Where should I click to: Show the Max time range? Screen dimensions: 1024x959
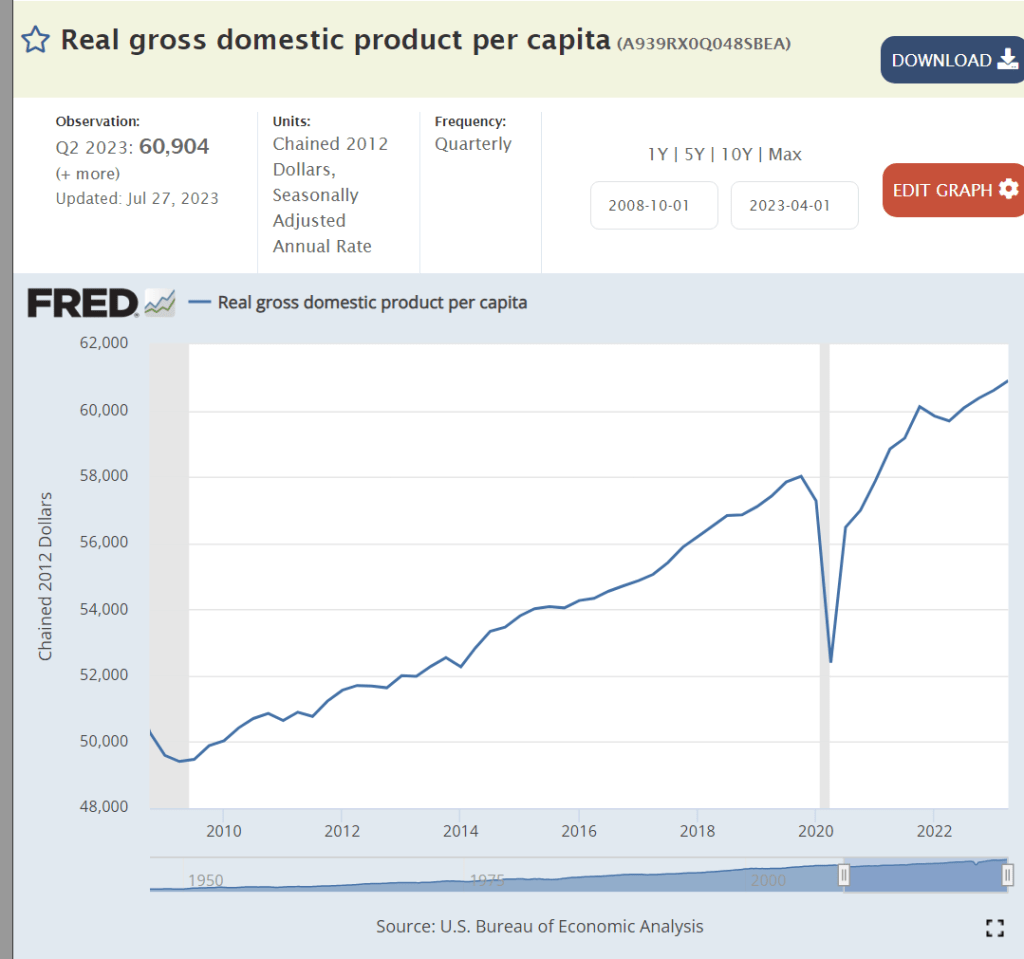(x=785, y=154)
